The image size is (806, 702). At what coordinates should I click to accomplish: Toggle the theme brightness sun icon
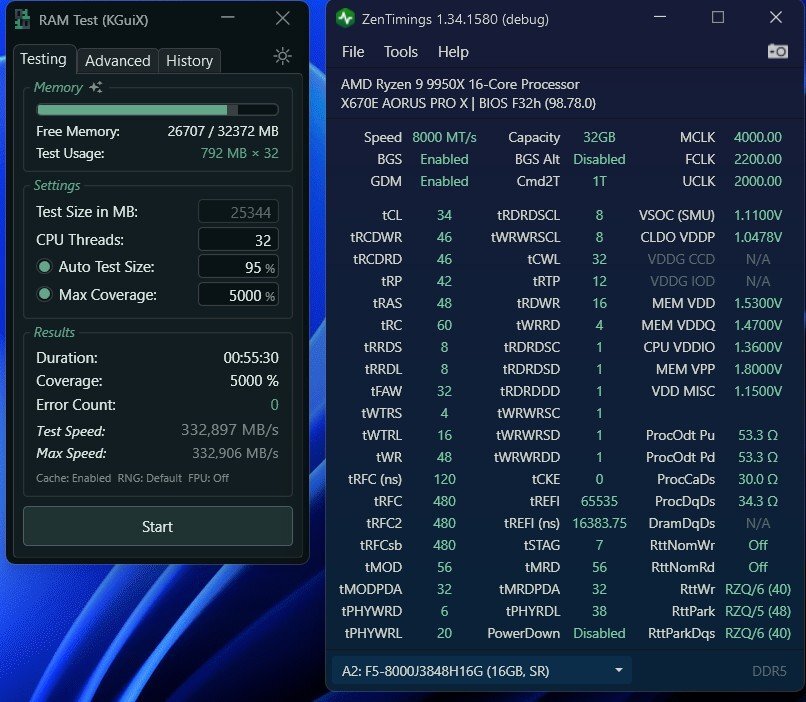[282, 56]
